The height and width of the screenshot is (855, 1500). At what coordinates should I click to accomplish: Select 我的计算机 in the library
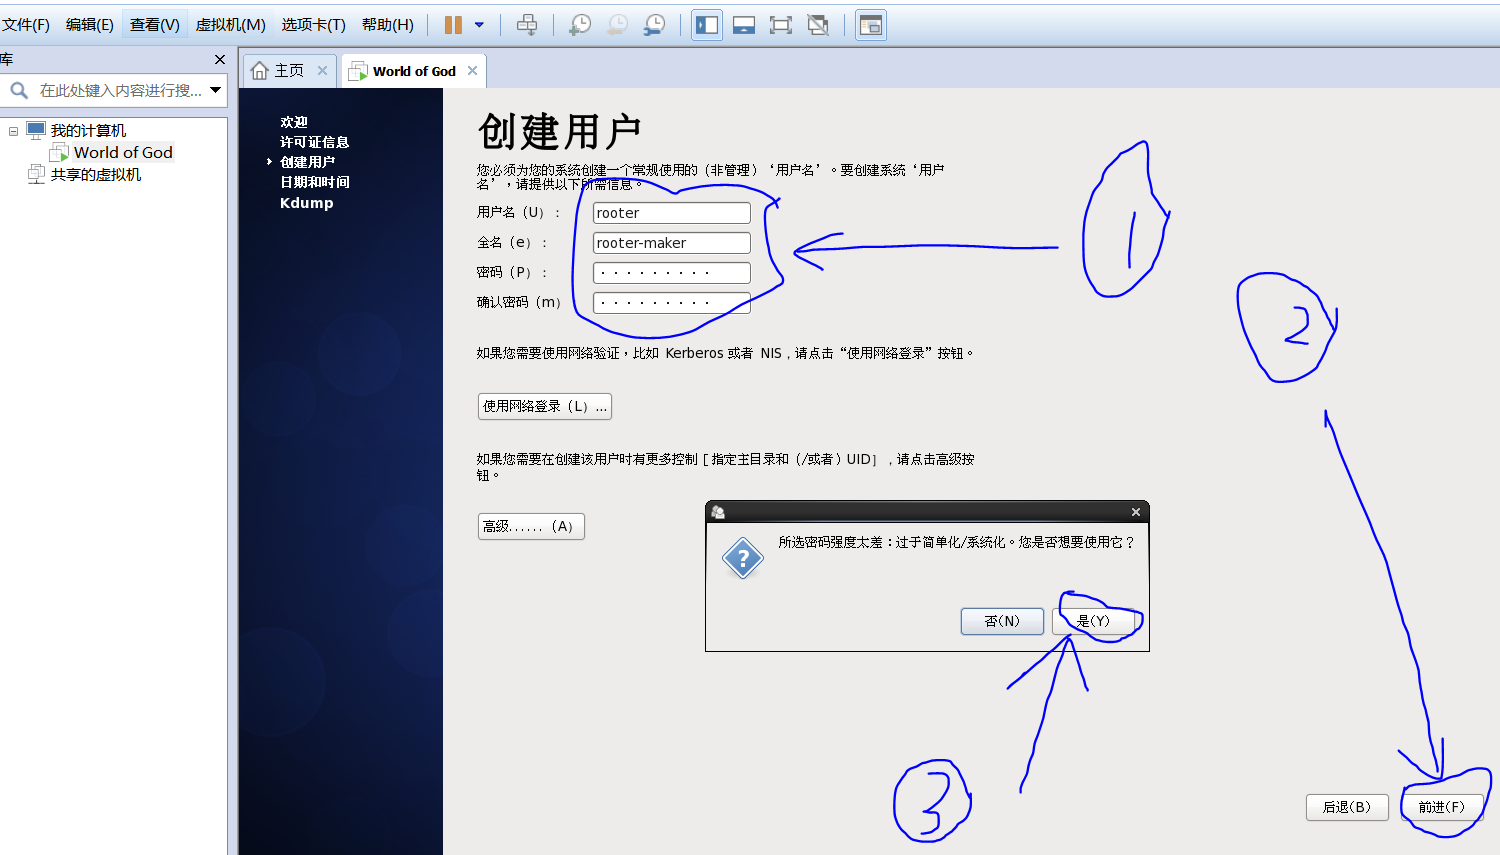click(x=89, y=131)
